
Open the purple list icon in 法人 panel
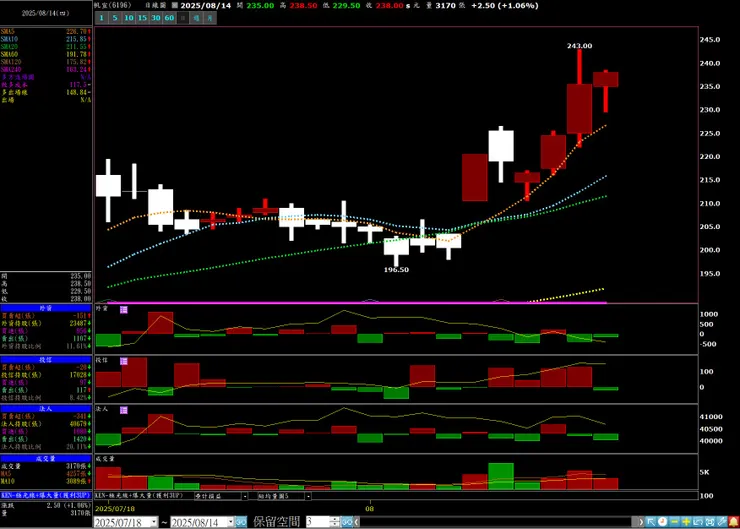click(124, 410)
